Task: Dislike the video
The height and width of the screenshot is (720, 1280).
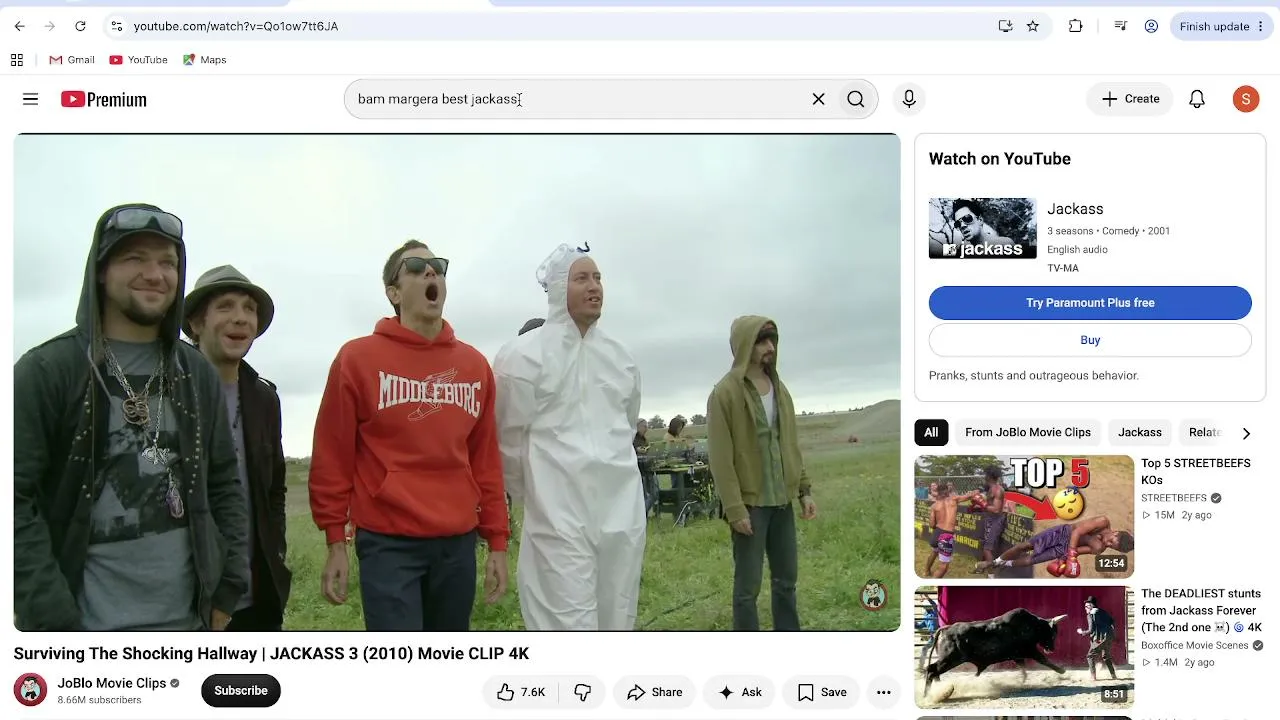Action: point(583,692)
